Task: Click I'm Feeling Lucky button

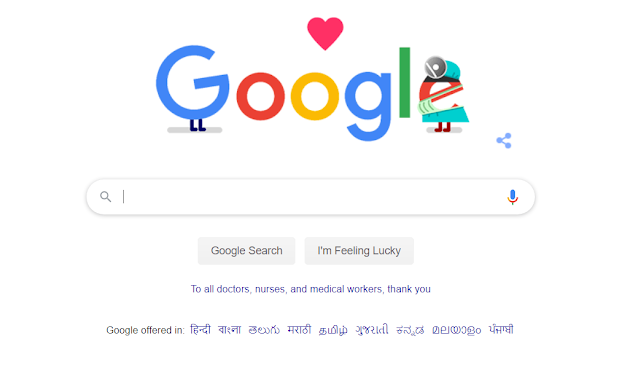Action: [359, 251]
